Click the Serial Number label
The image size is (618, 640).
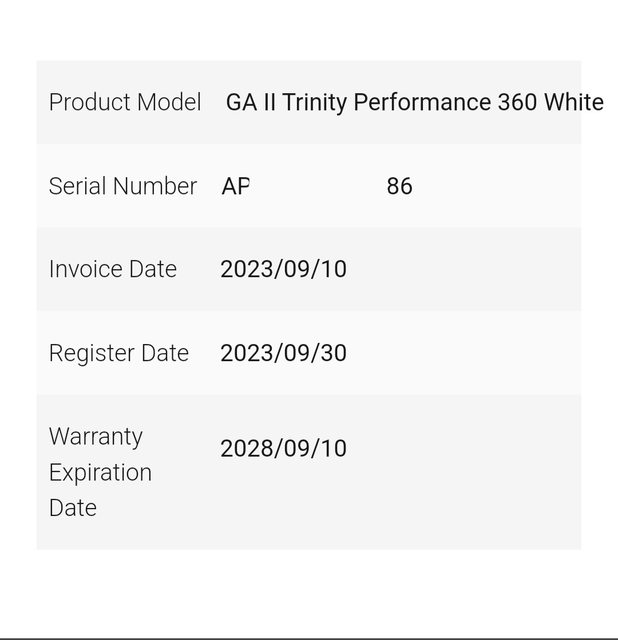[x=123, y=186]
